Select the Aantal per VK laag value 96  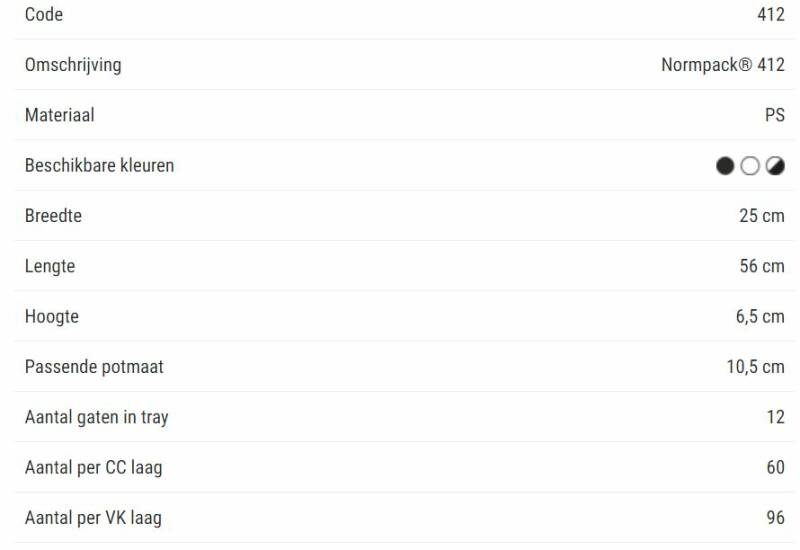775,518
